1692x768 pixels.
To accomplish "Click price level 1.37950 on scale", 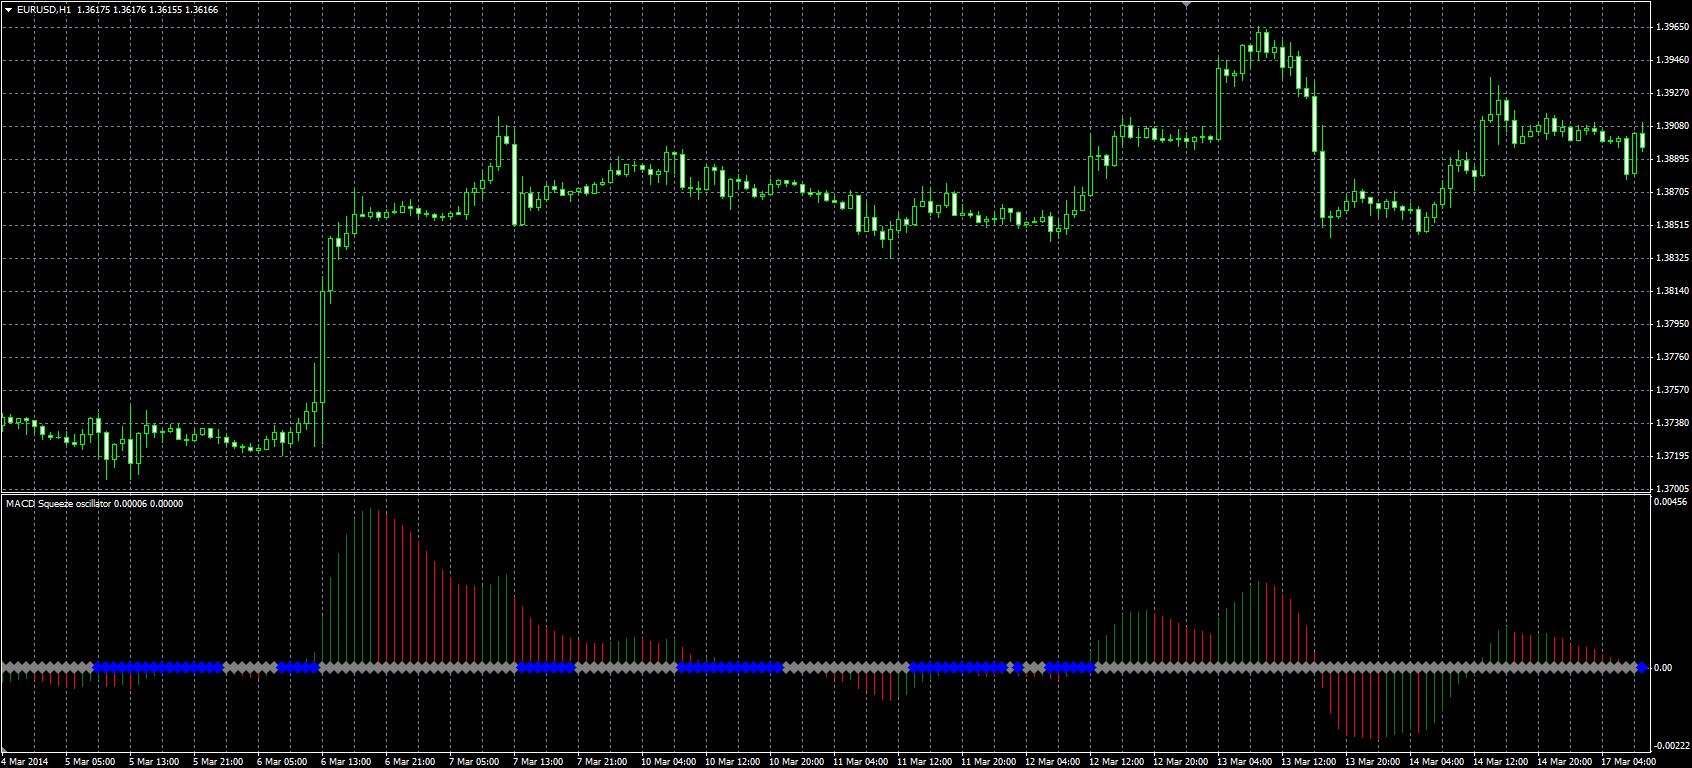I will (1672, 324).
